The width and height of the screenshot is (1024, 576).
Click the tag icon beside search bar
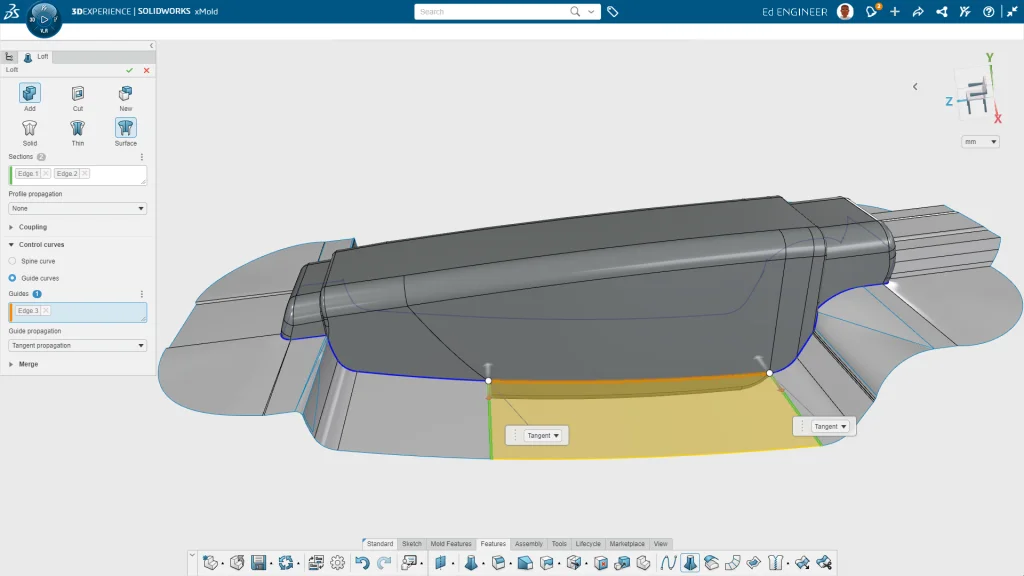point(613,12)
